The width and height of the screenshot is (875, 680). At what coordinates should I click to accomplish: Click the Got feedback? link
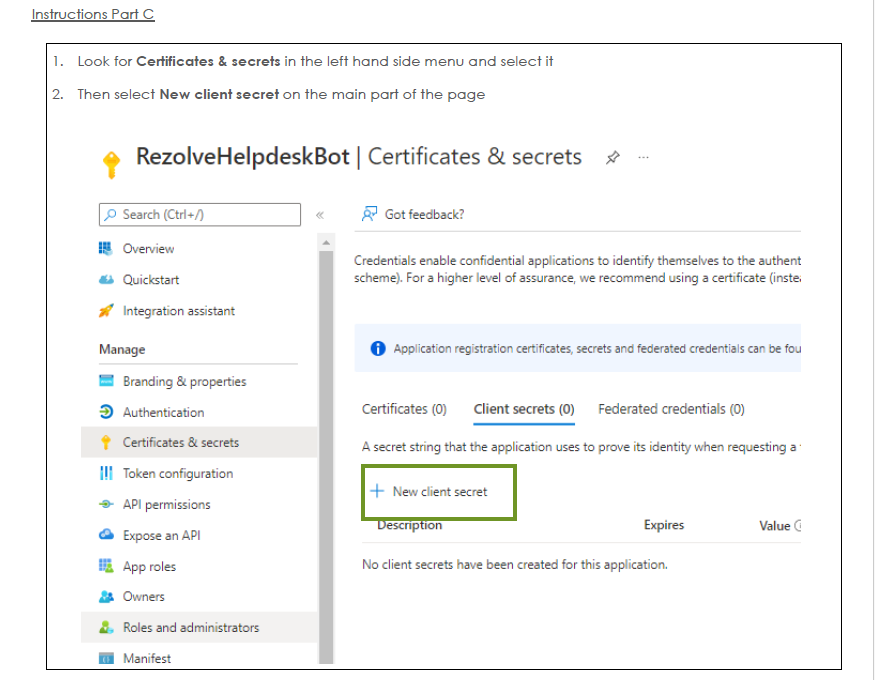[x=424, y=215]
